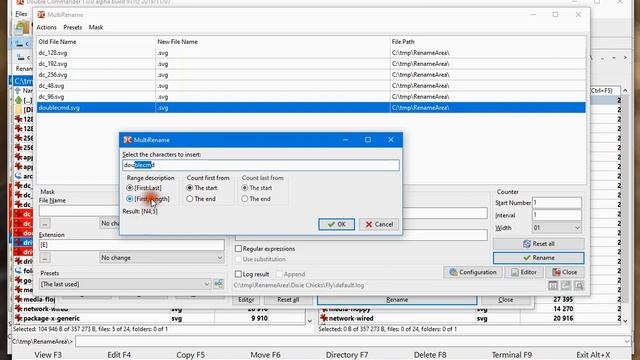Click the right panel's vertical scrollbar down arrow
640x360 pixels.
coord(625,321)
